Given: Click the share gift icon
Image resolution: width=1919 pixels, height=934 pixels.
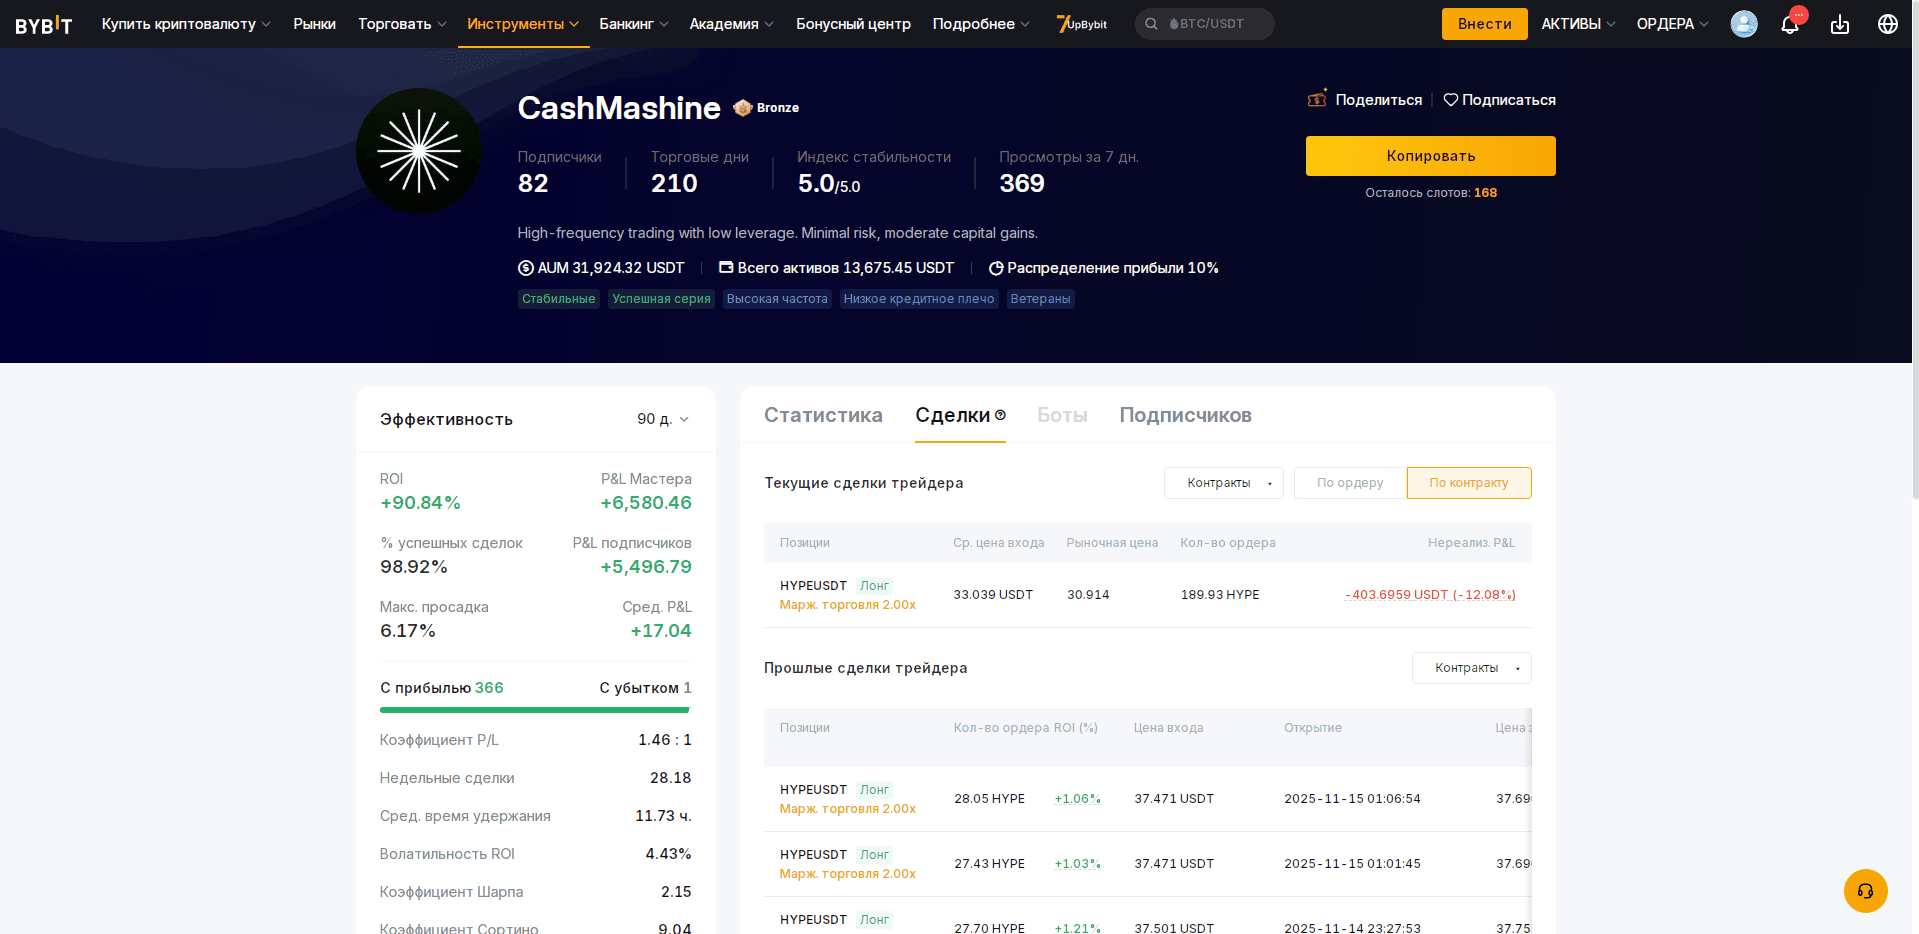Looking at the screenshot, I should click(x=1317, y=98).
